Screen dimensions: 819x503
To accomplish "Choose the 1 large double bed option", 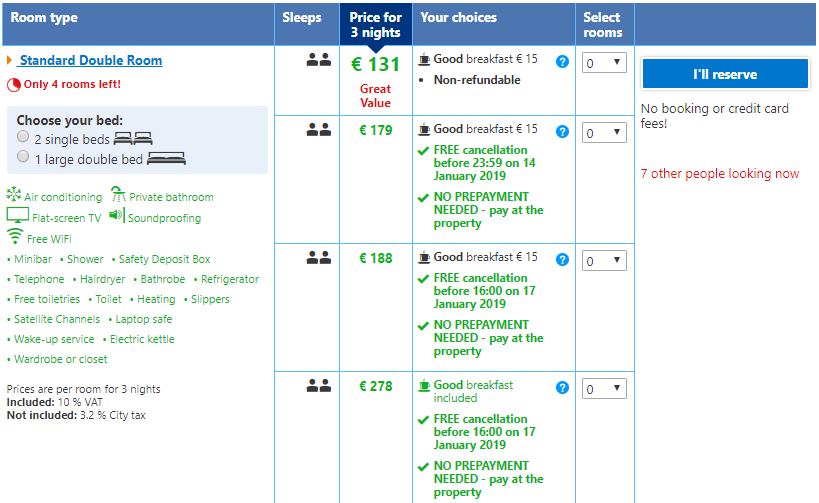I will coord(23,157).
